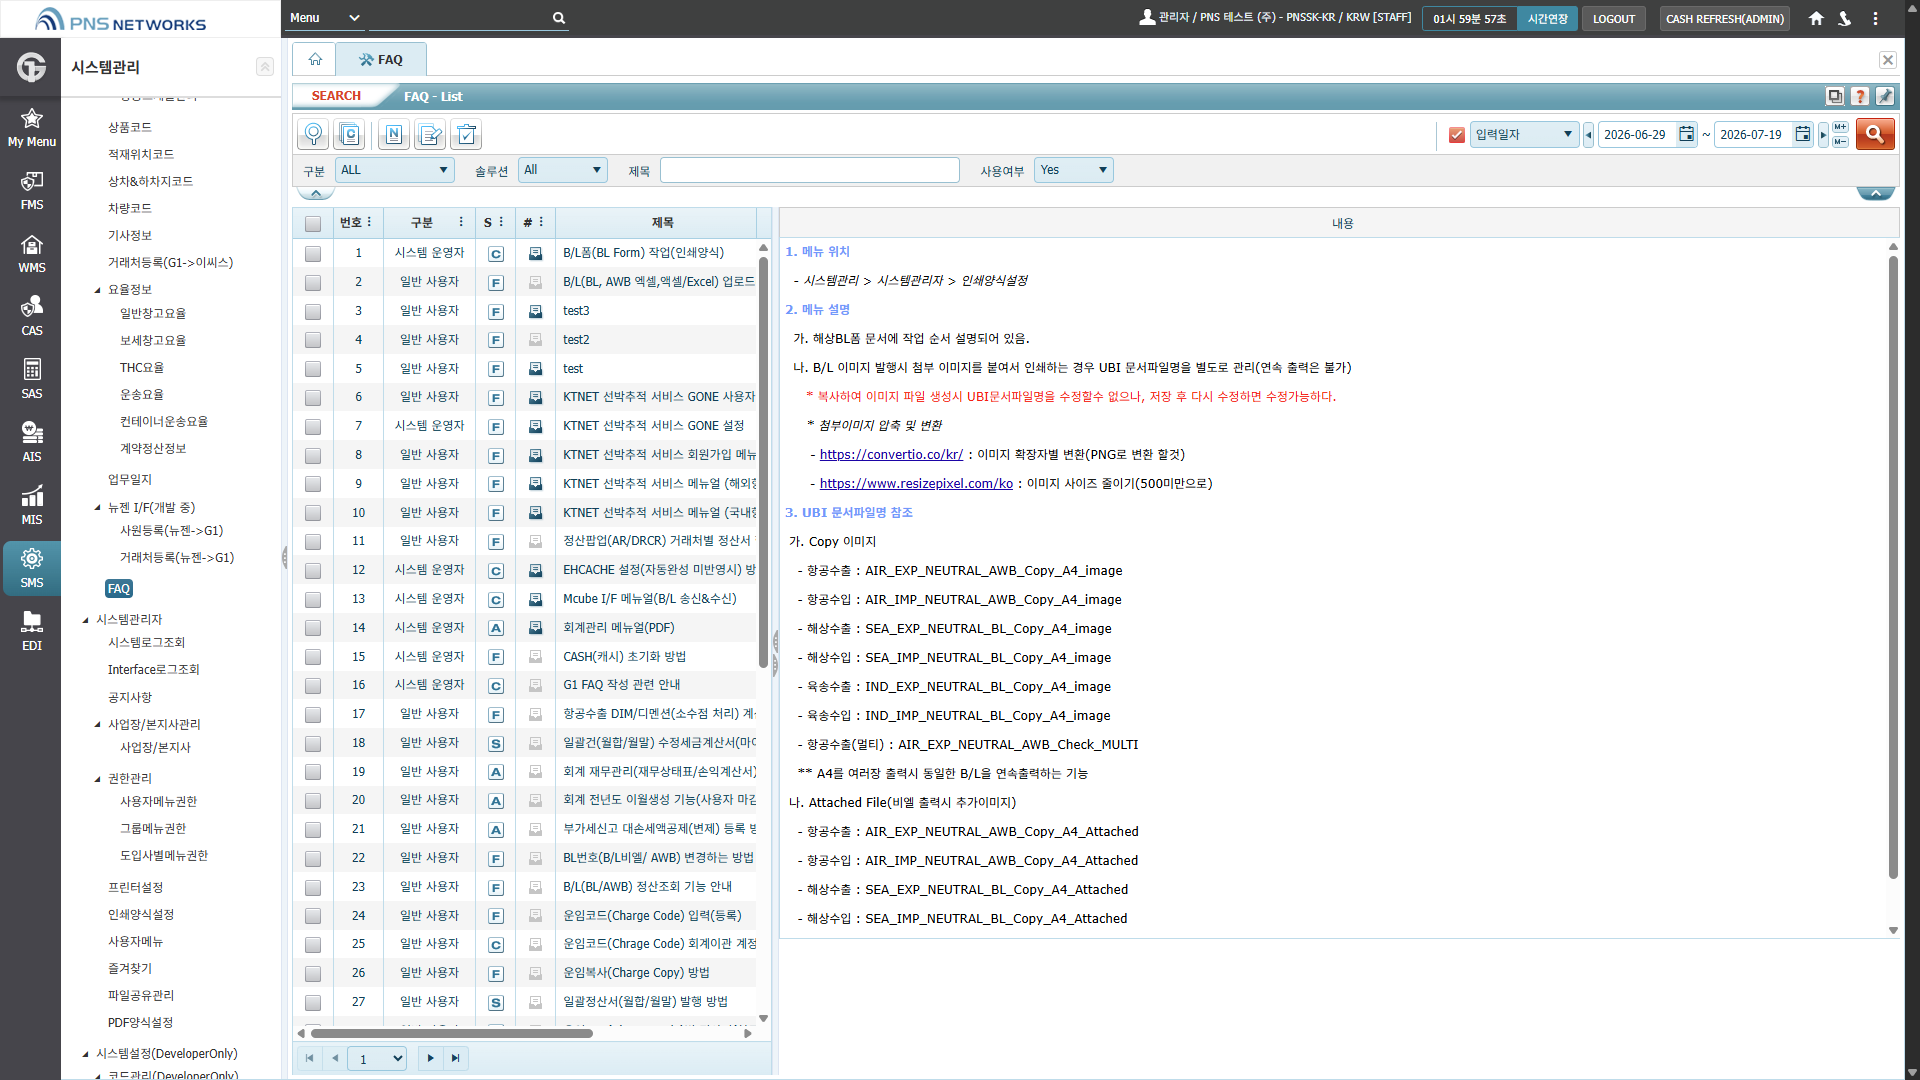Open the CAS module in the sidebar
Image resolution: width=1920 pixels, height=1080 pixels.
coord(31,316)
